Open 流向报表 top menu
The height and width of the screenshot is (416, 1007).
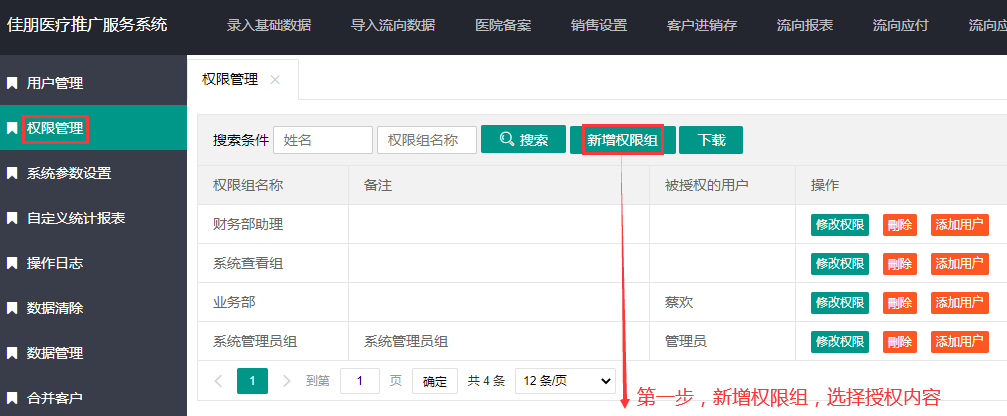[x=805, y=26]
